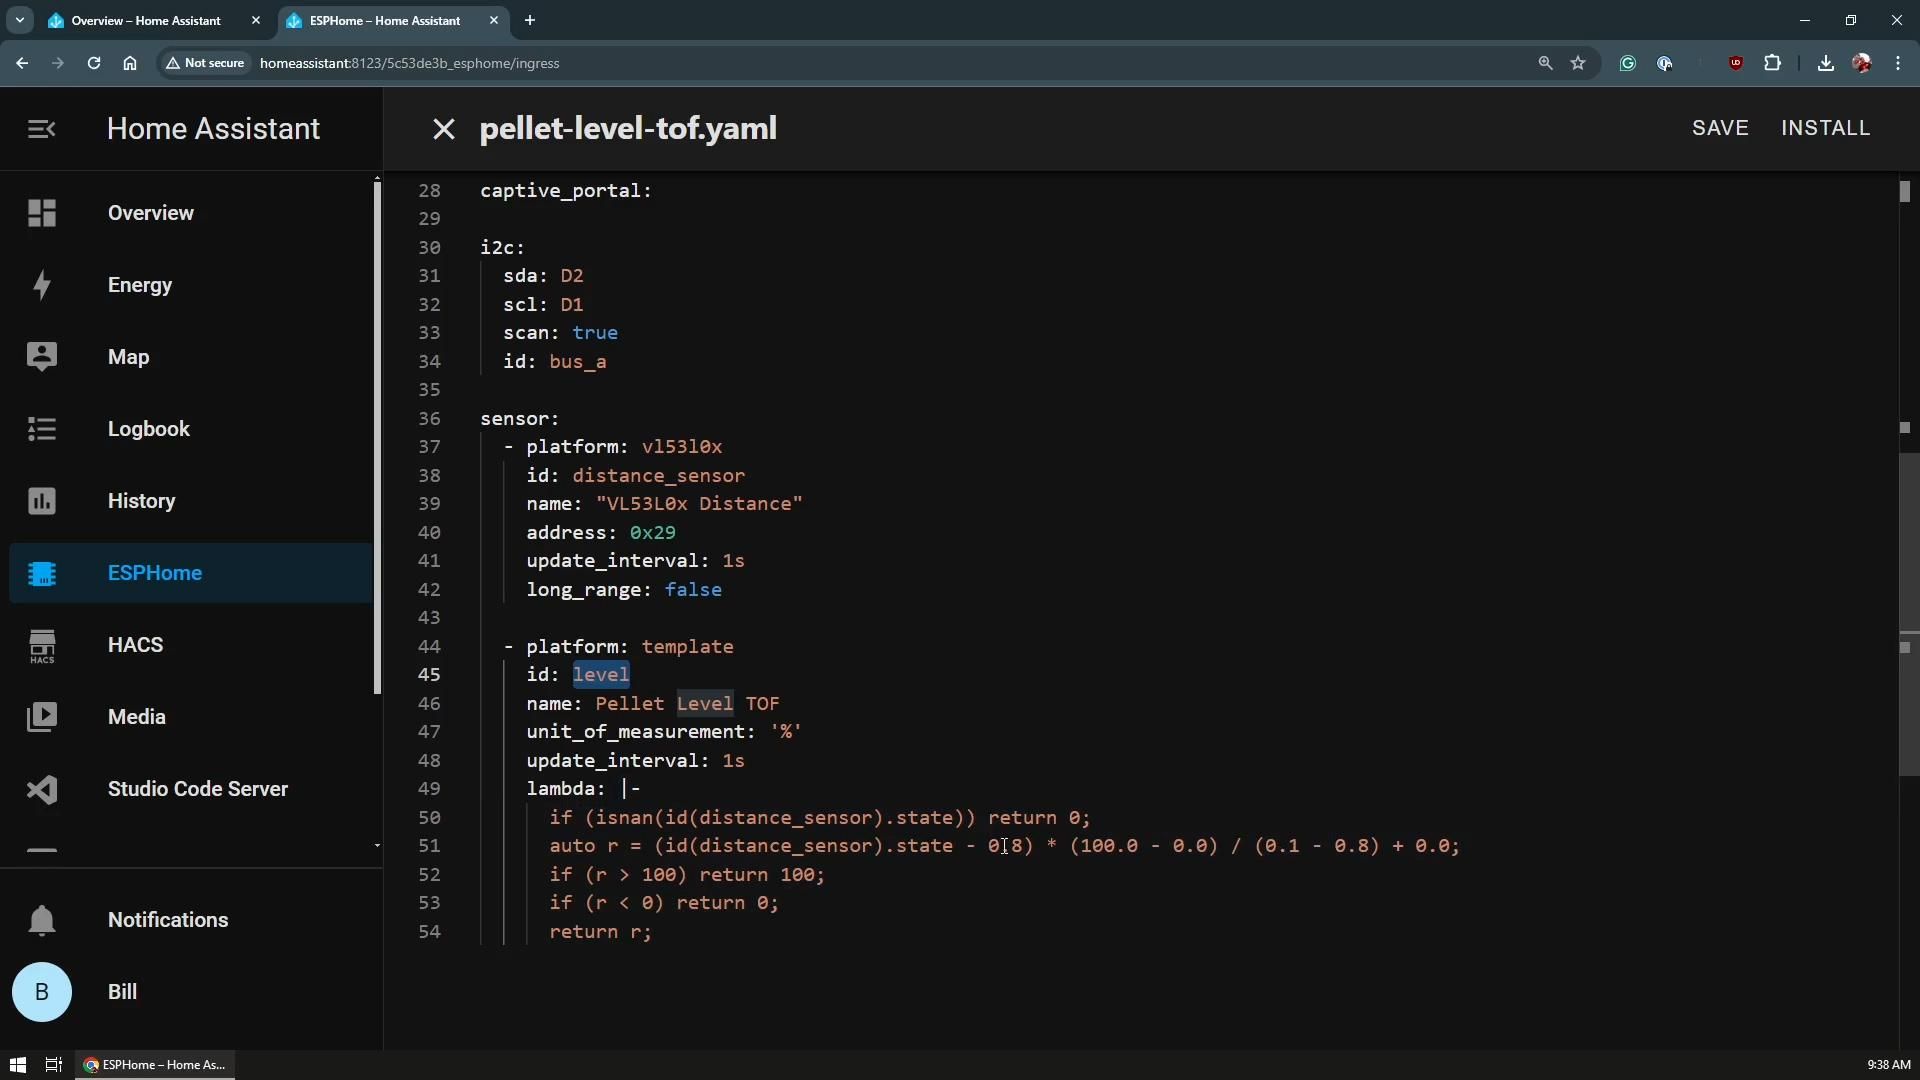The image size is (1920, 1080).
Task: Switch to Overview – Home Assistant tab
Action: 146,20
